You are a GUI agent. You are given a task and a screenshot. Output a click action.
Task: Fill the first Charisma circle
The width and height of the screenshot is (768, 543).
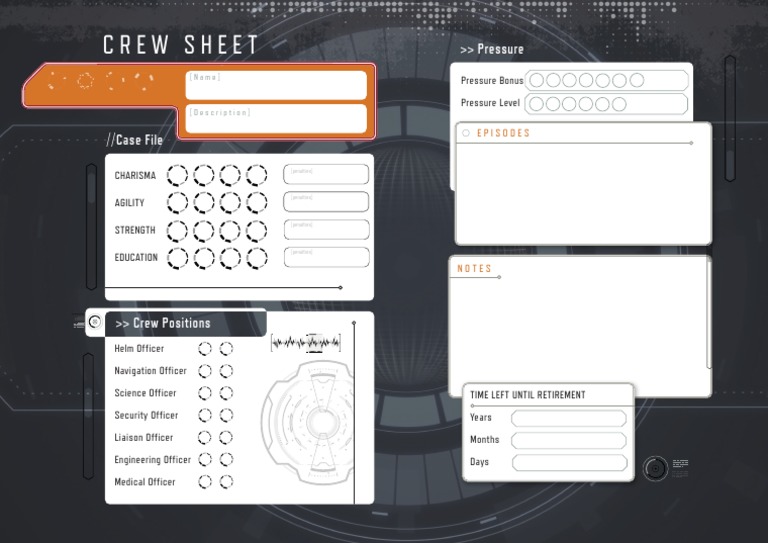pos(177,175)
